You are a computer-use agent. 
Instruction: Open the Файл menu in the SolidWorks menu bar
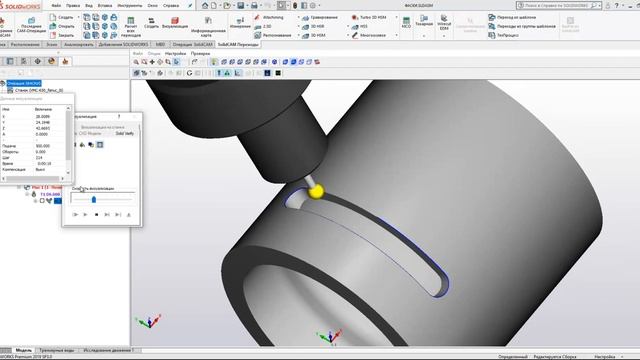[56, 6]
